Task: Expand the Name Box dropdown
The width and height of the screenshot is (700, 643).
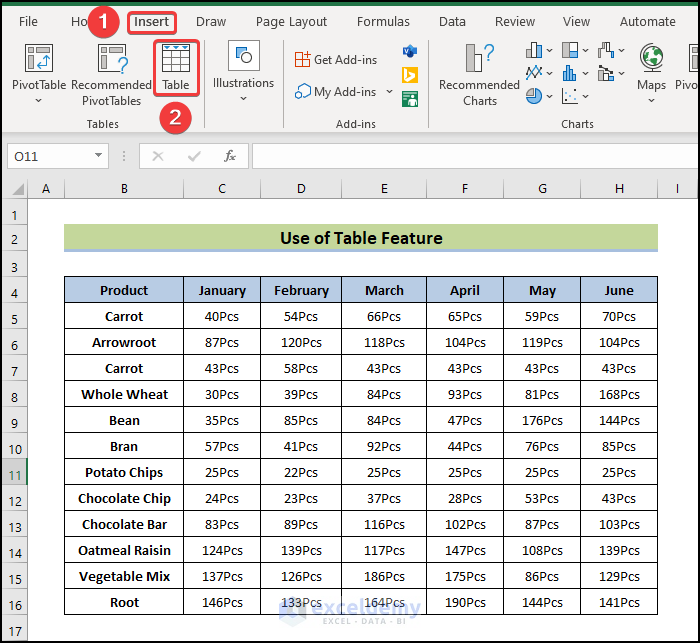Action: 98,156
